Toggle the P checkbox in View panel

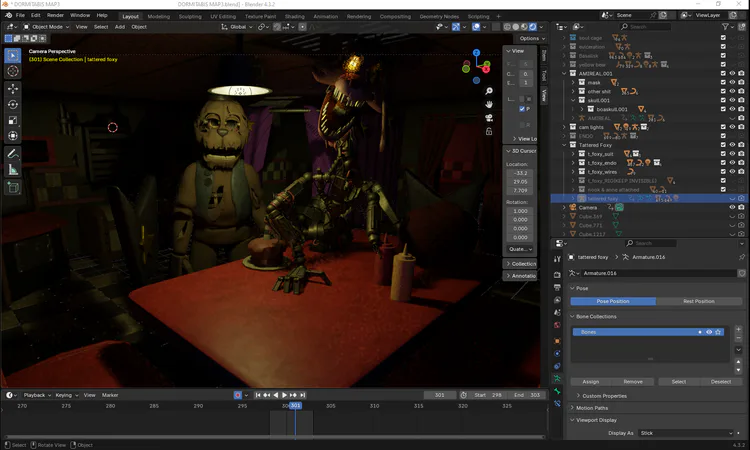pyautogui.click(x=522, y=109)
